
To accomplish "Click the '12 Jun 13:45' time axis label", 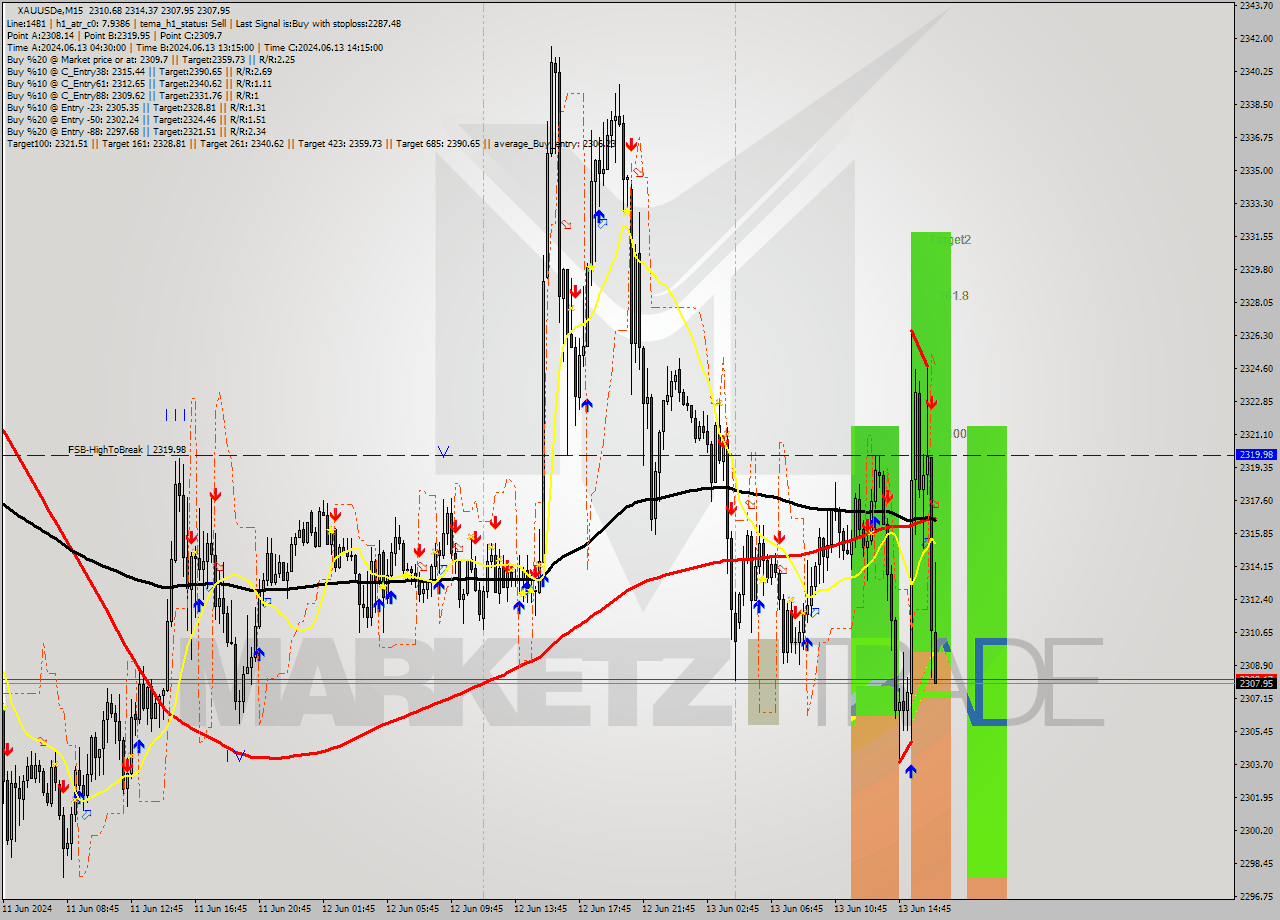I will pyautogui.click(x=539, y=909).
